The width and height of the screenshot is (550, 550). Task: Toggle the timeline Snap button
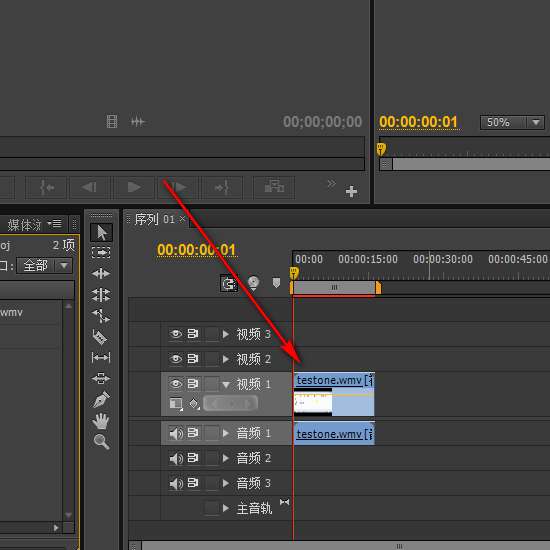(x=229, y=283)
